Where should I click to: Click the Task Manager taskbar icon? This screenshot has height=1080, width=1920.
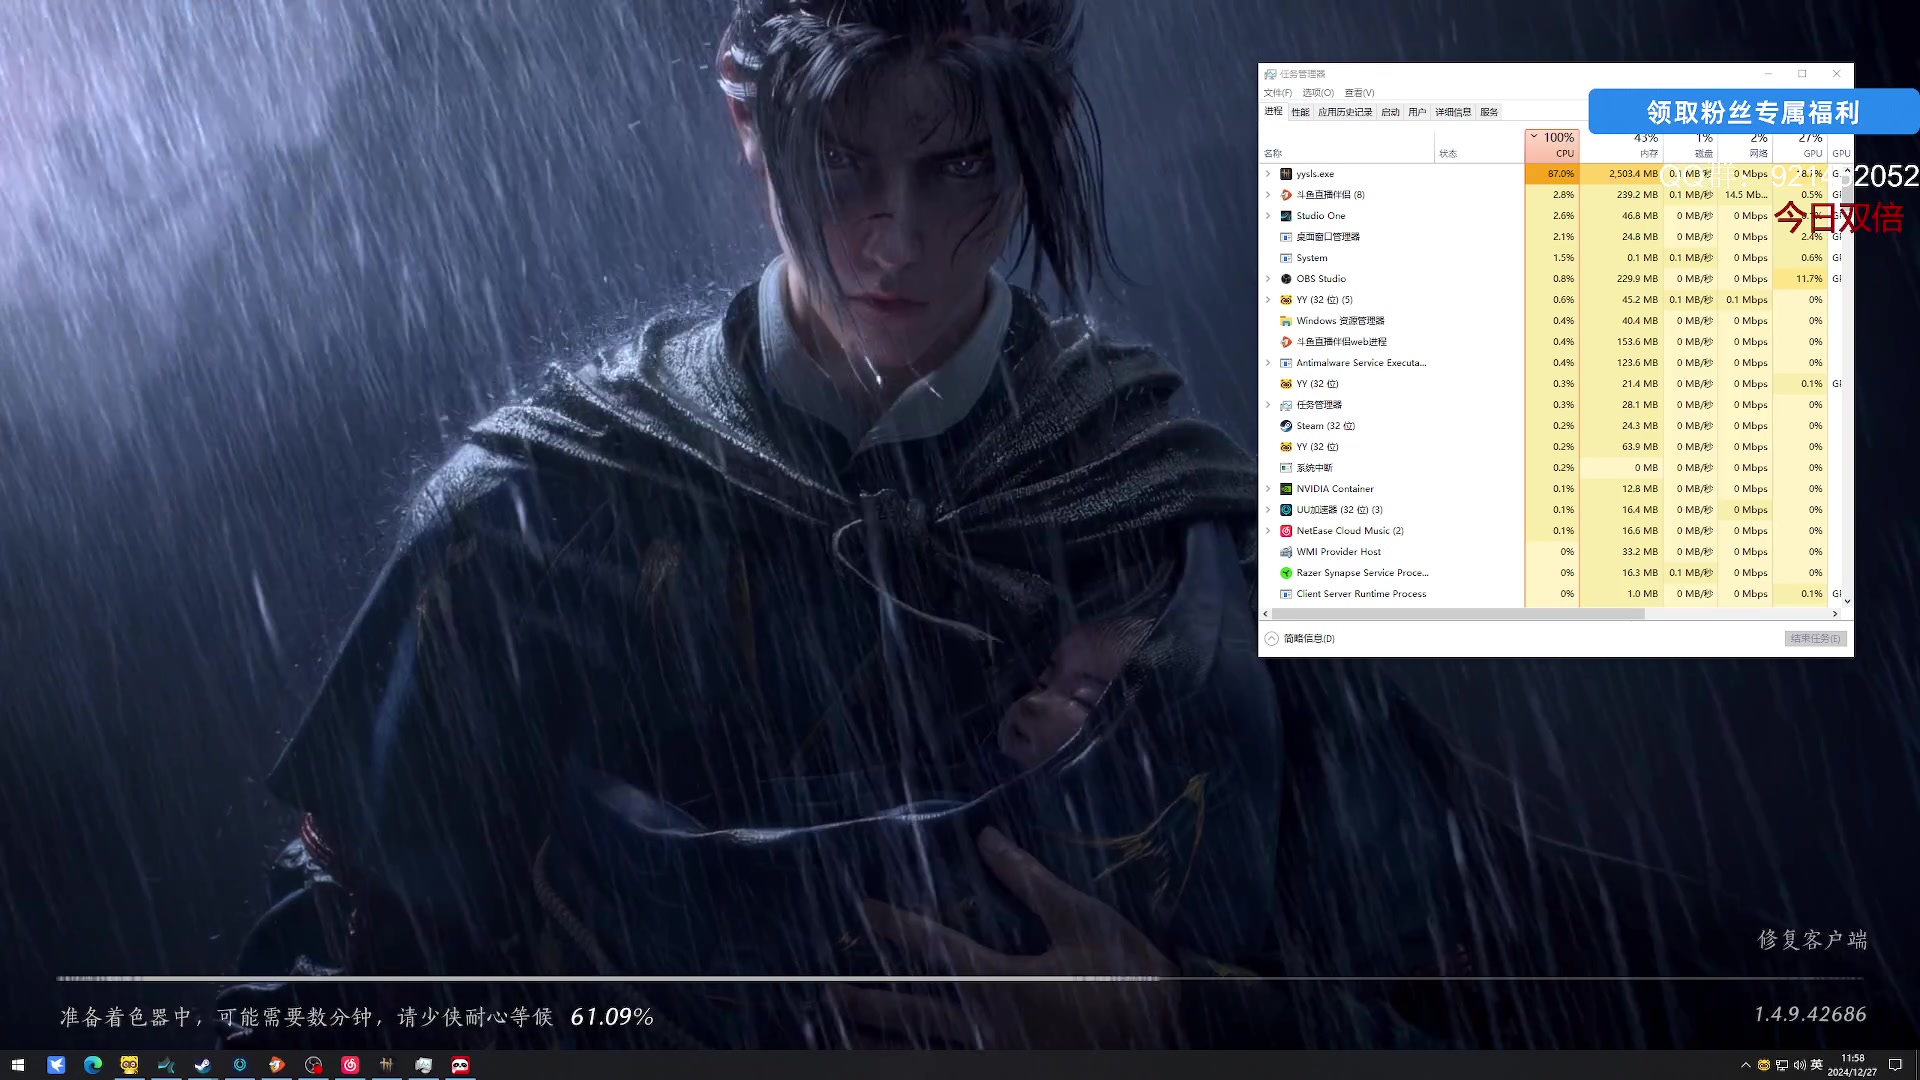pos(423,1065)
